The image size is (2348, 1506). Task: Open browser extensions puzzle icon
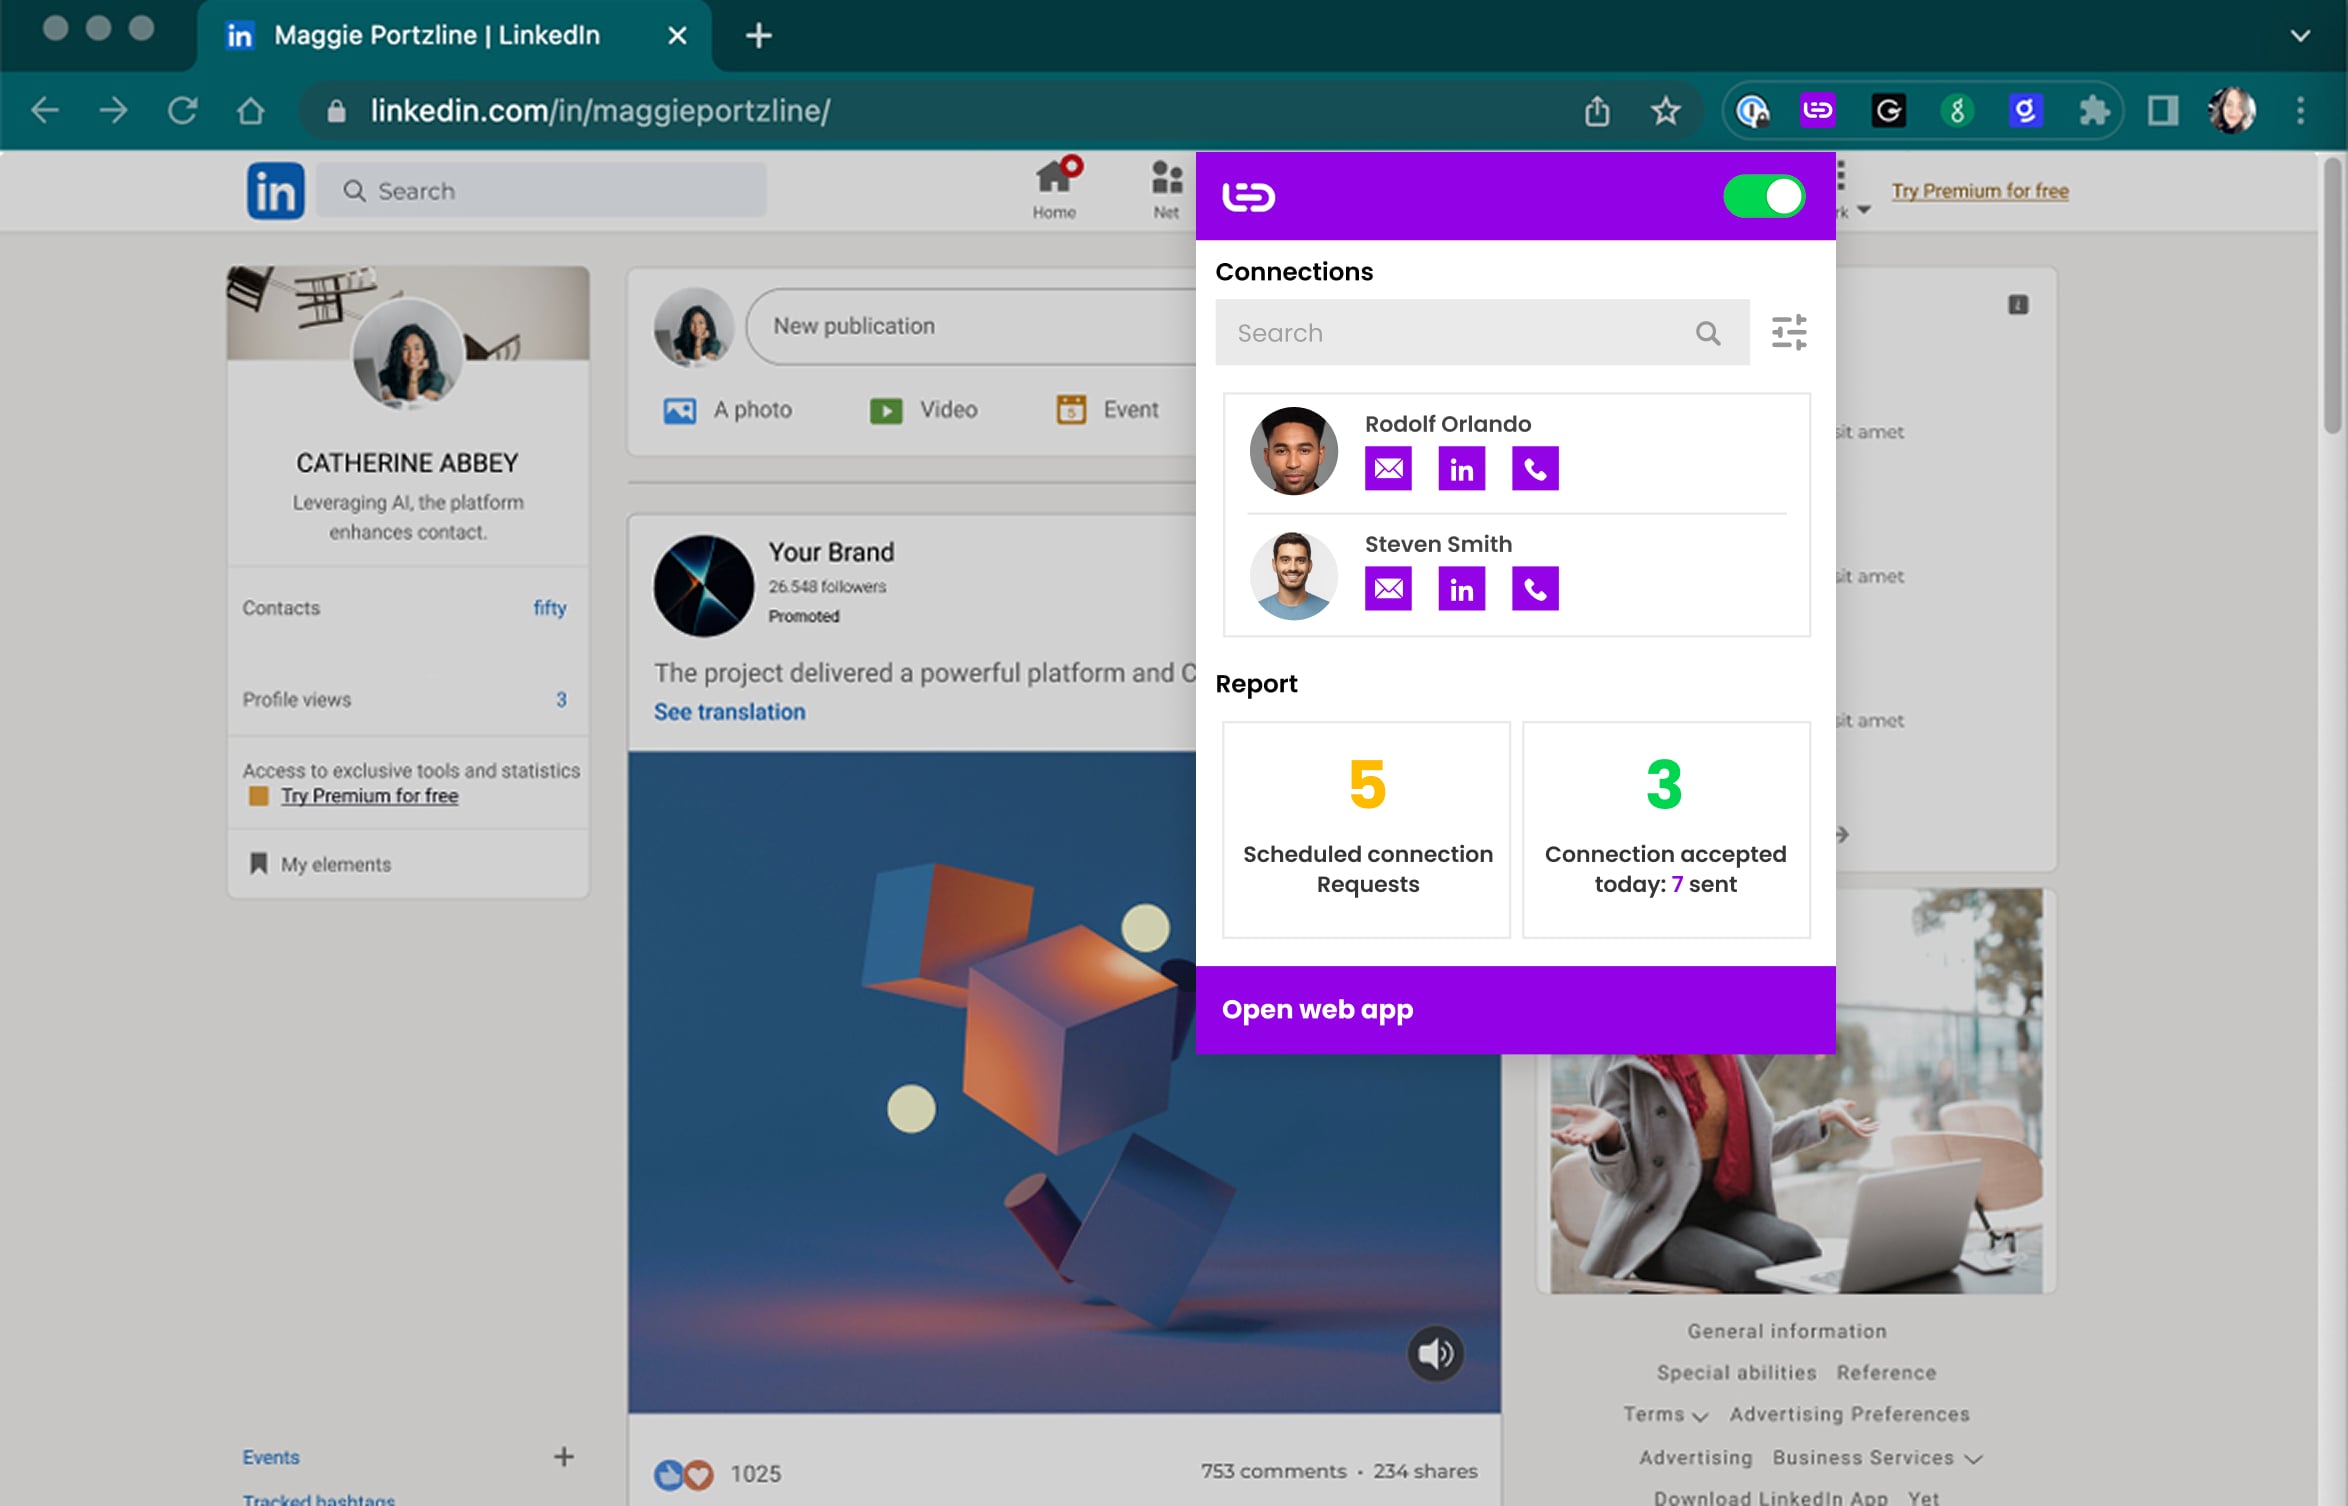pos(2093,110)
